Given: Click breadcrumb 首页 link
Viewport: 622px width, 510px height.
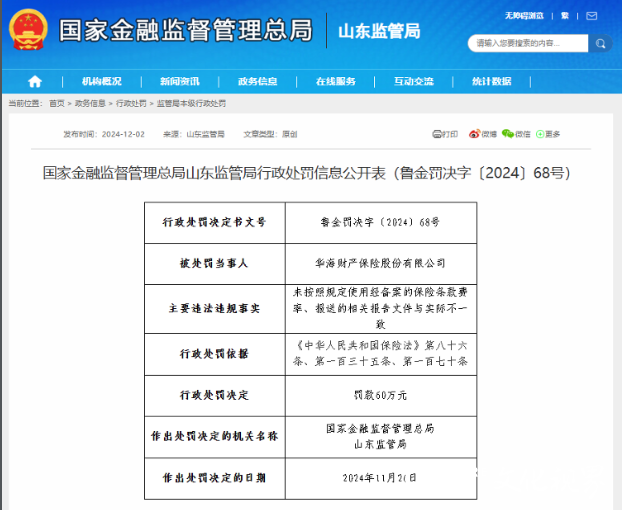Looking at the screenshot, I should (57, 104).
